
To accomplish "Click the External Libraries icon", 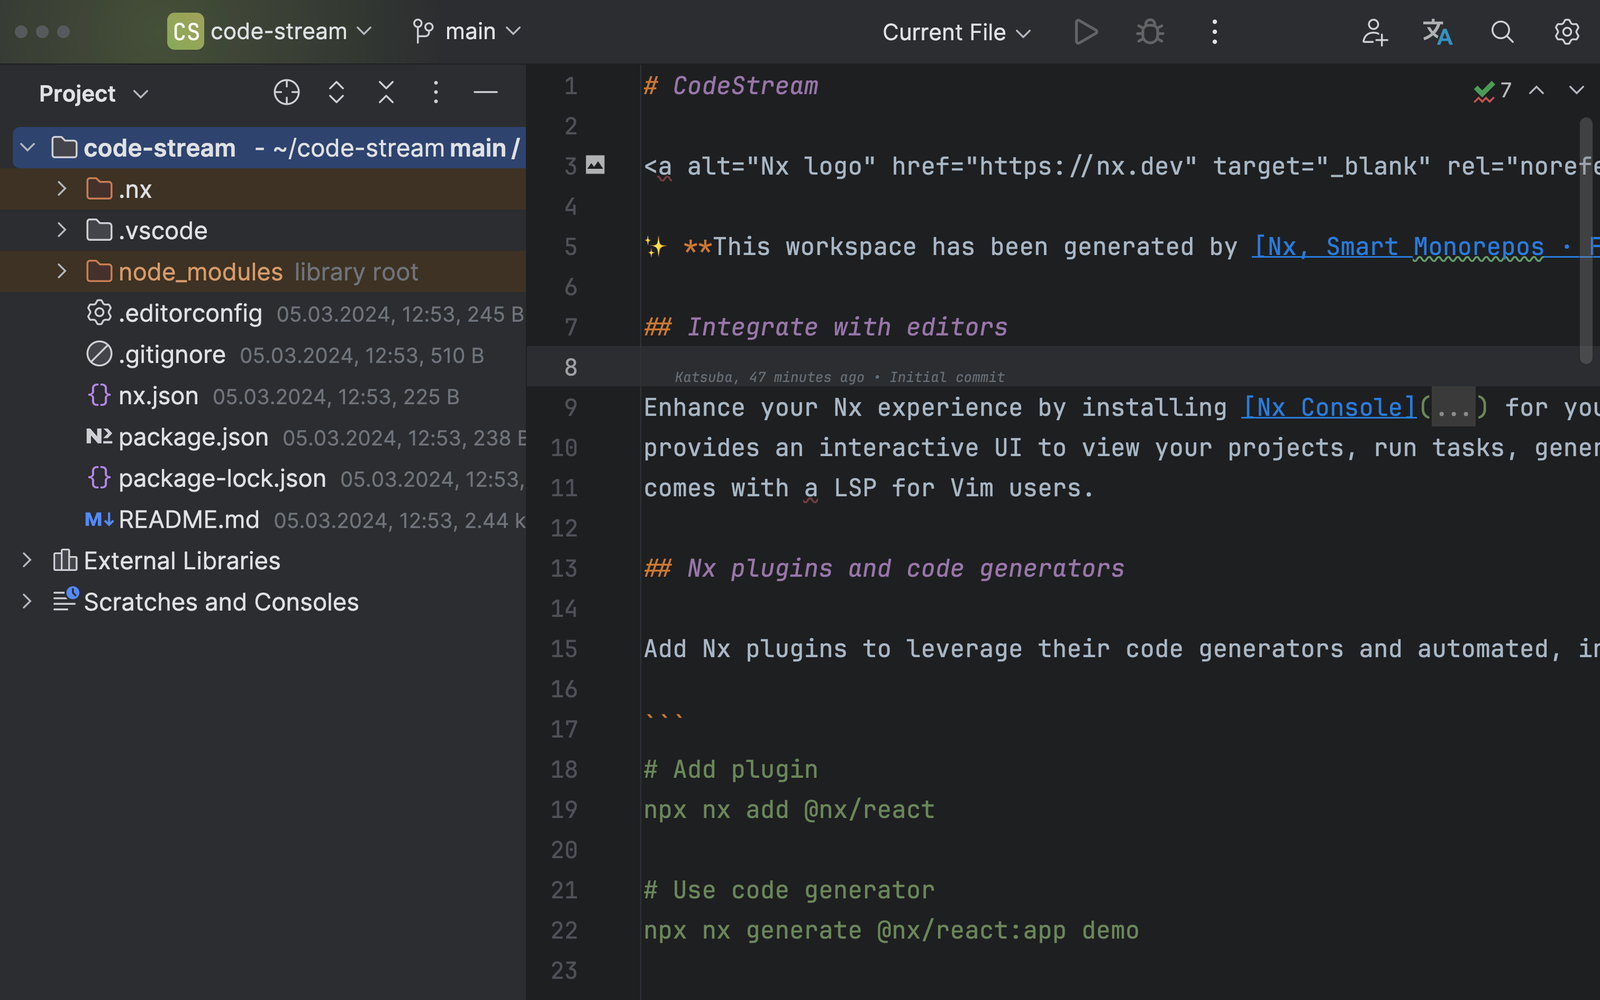I will 65,560.
